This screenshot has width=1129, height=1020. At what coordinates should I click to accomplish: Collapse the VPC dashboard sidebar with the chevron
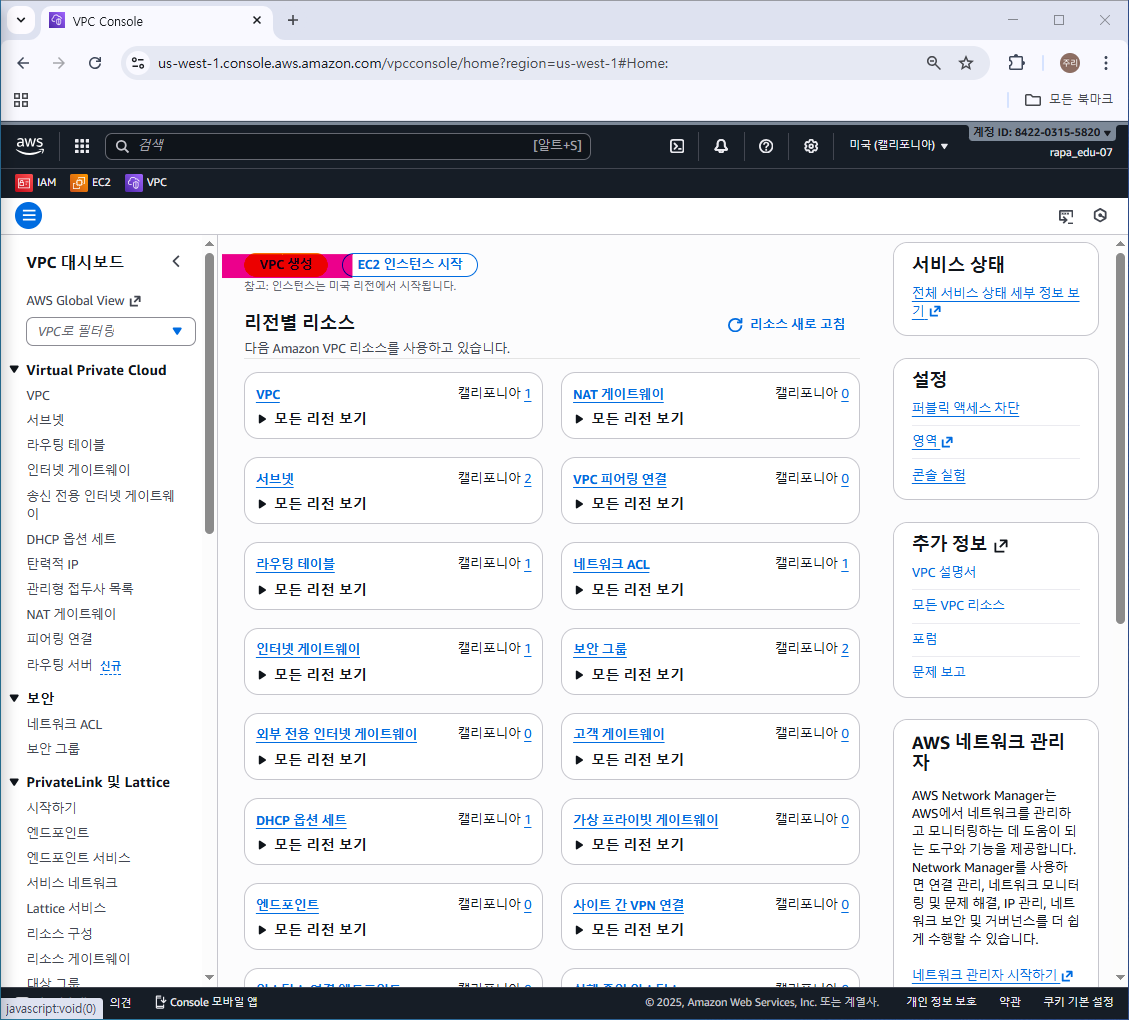coord(176,261)
